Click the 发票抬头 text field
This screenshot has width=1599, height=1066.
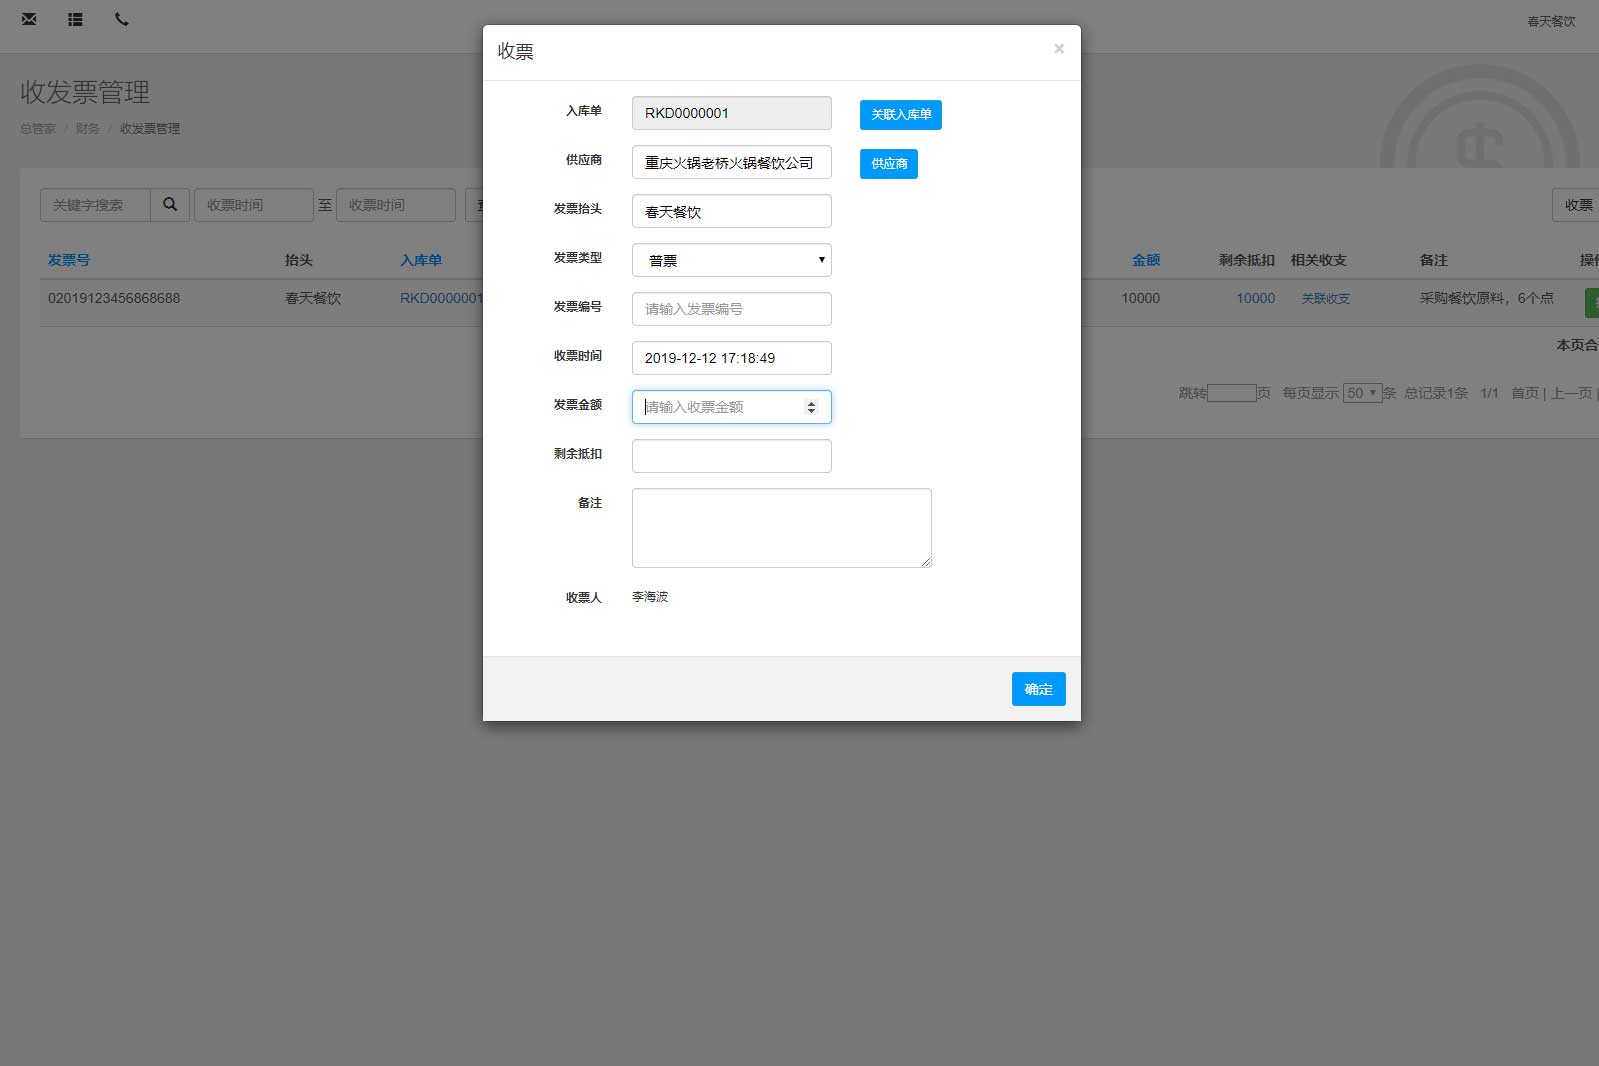coord(731,211)
